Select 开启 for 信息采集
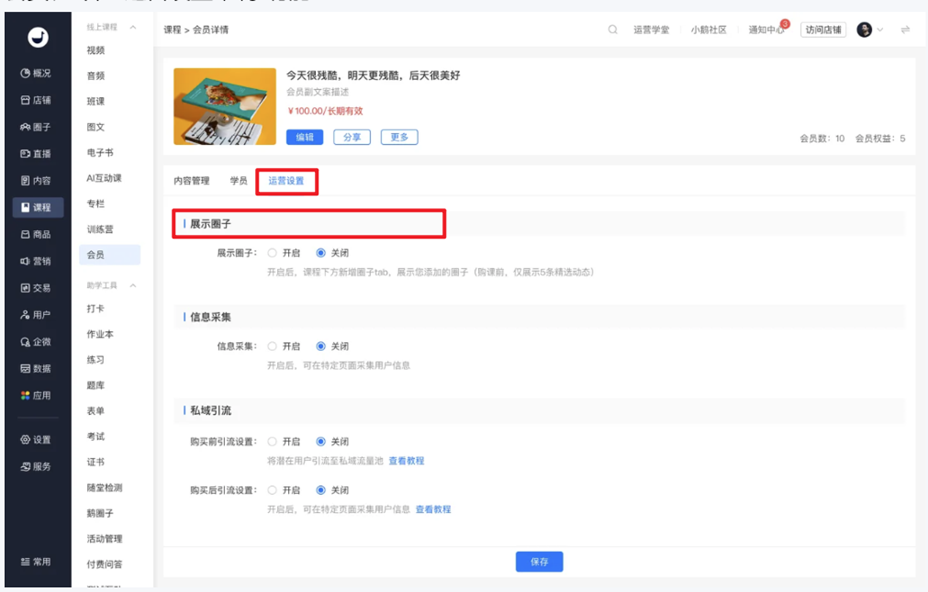Image resolution: width=928 pixels, height=592 pixels. click(272, 346)
